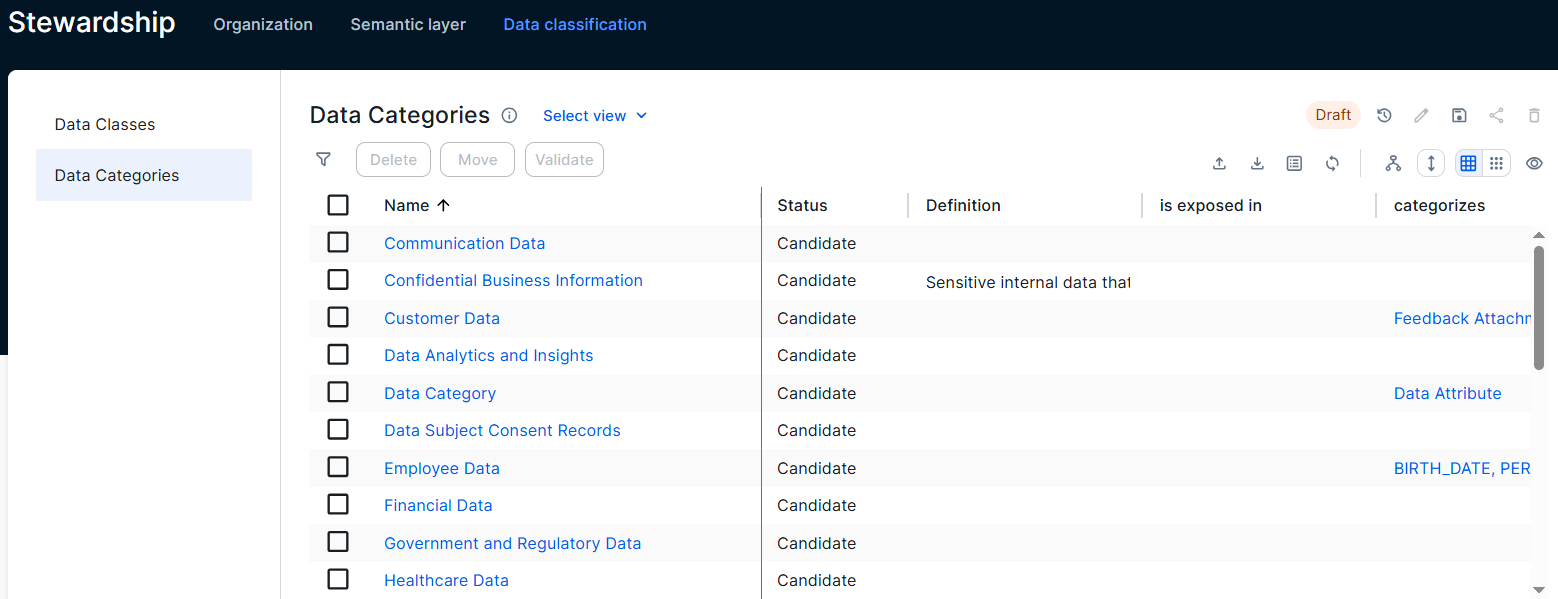Screen dimensions: 1558x599
Task: Open the Healthcare Data link
Action: tap(446, 580)
